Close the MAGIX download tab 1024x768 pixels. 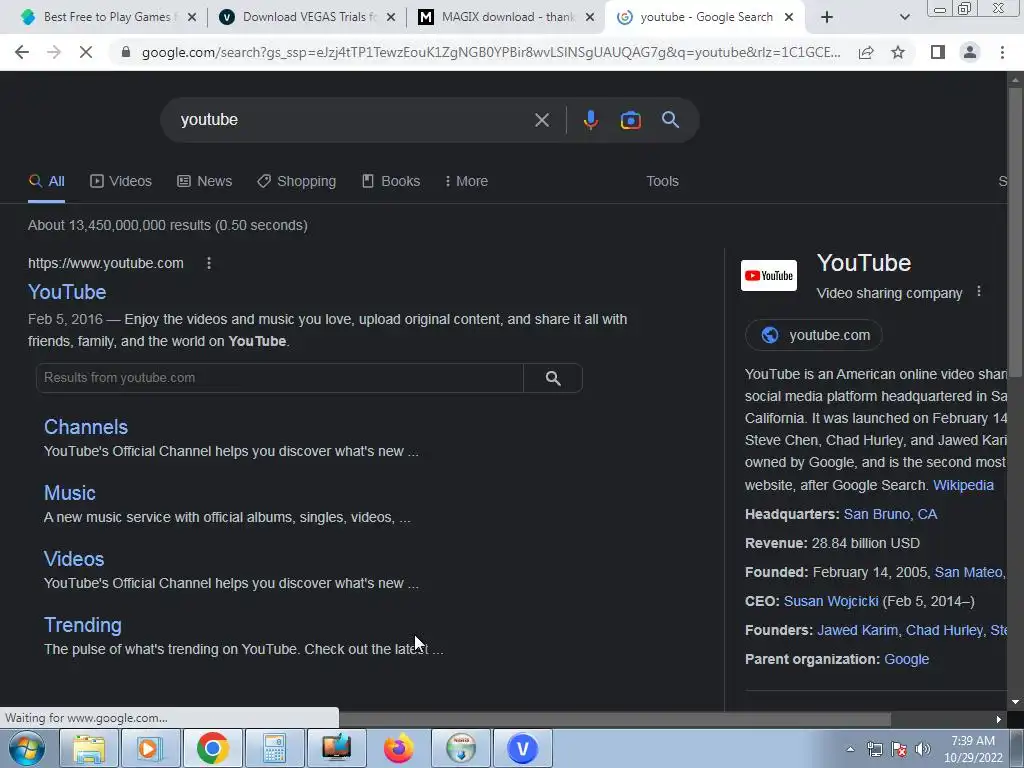590,17
